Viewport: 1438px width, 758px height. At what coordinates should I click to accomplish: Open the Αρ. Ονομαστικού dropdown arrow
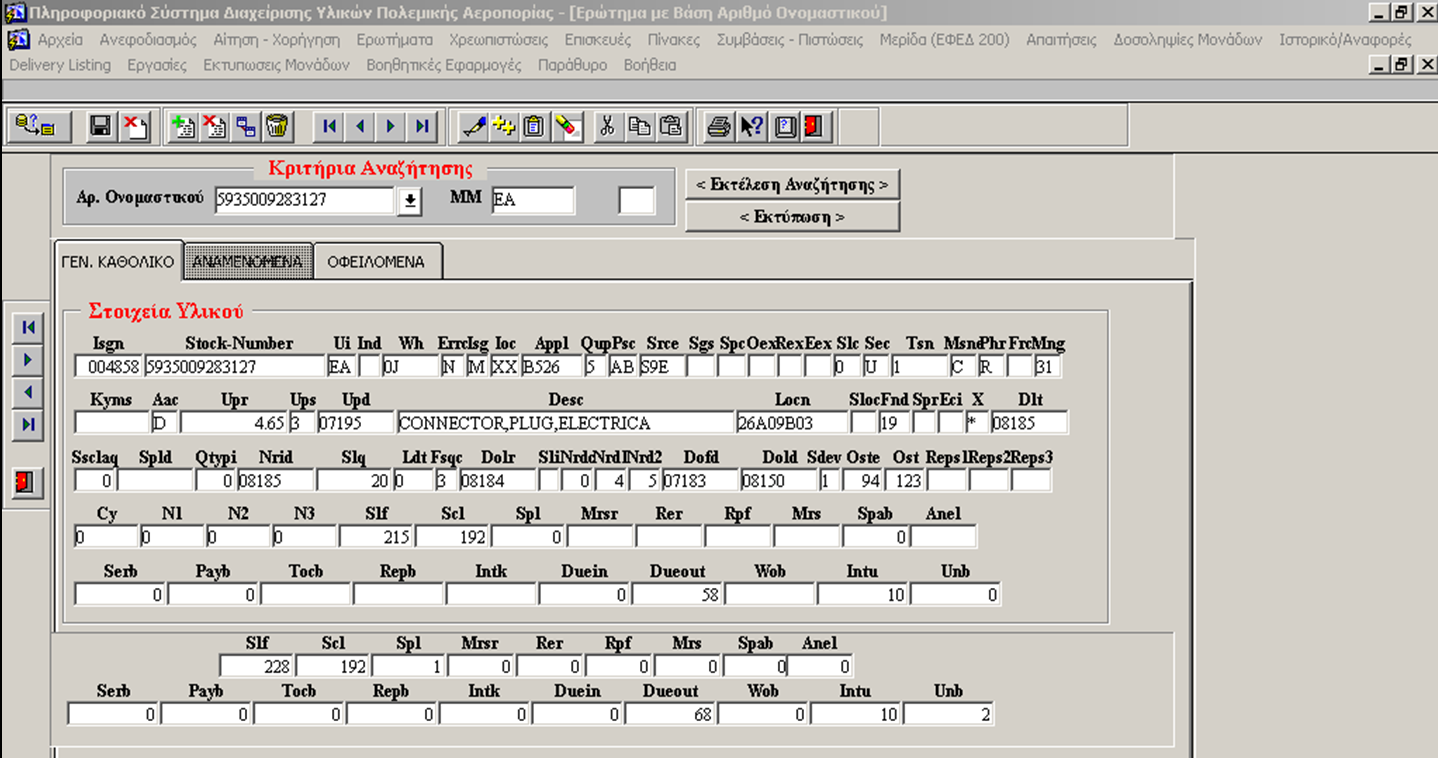pos(409,201)
